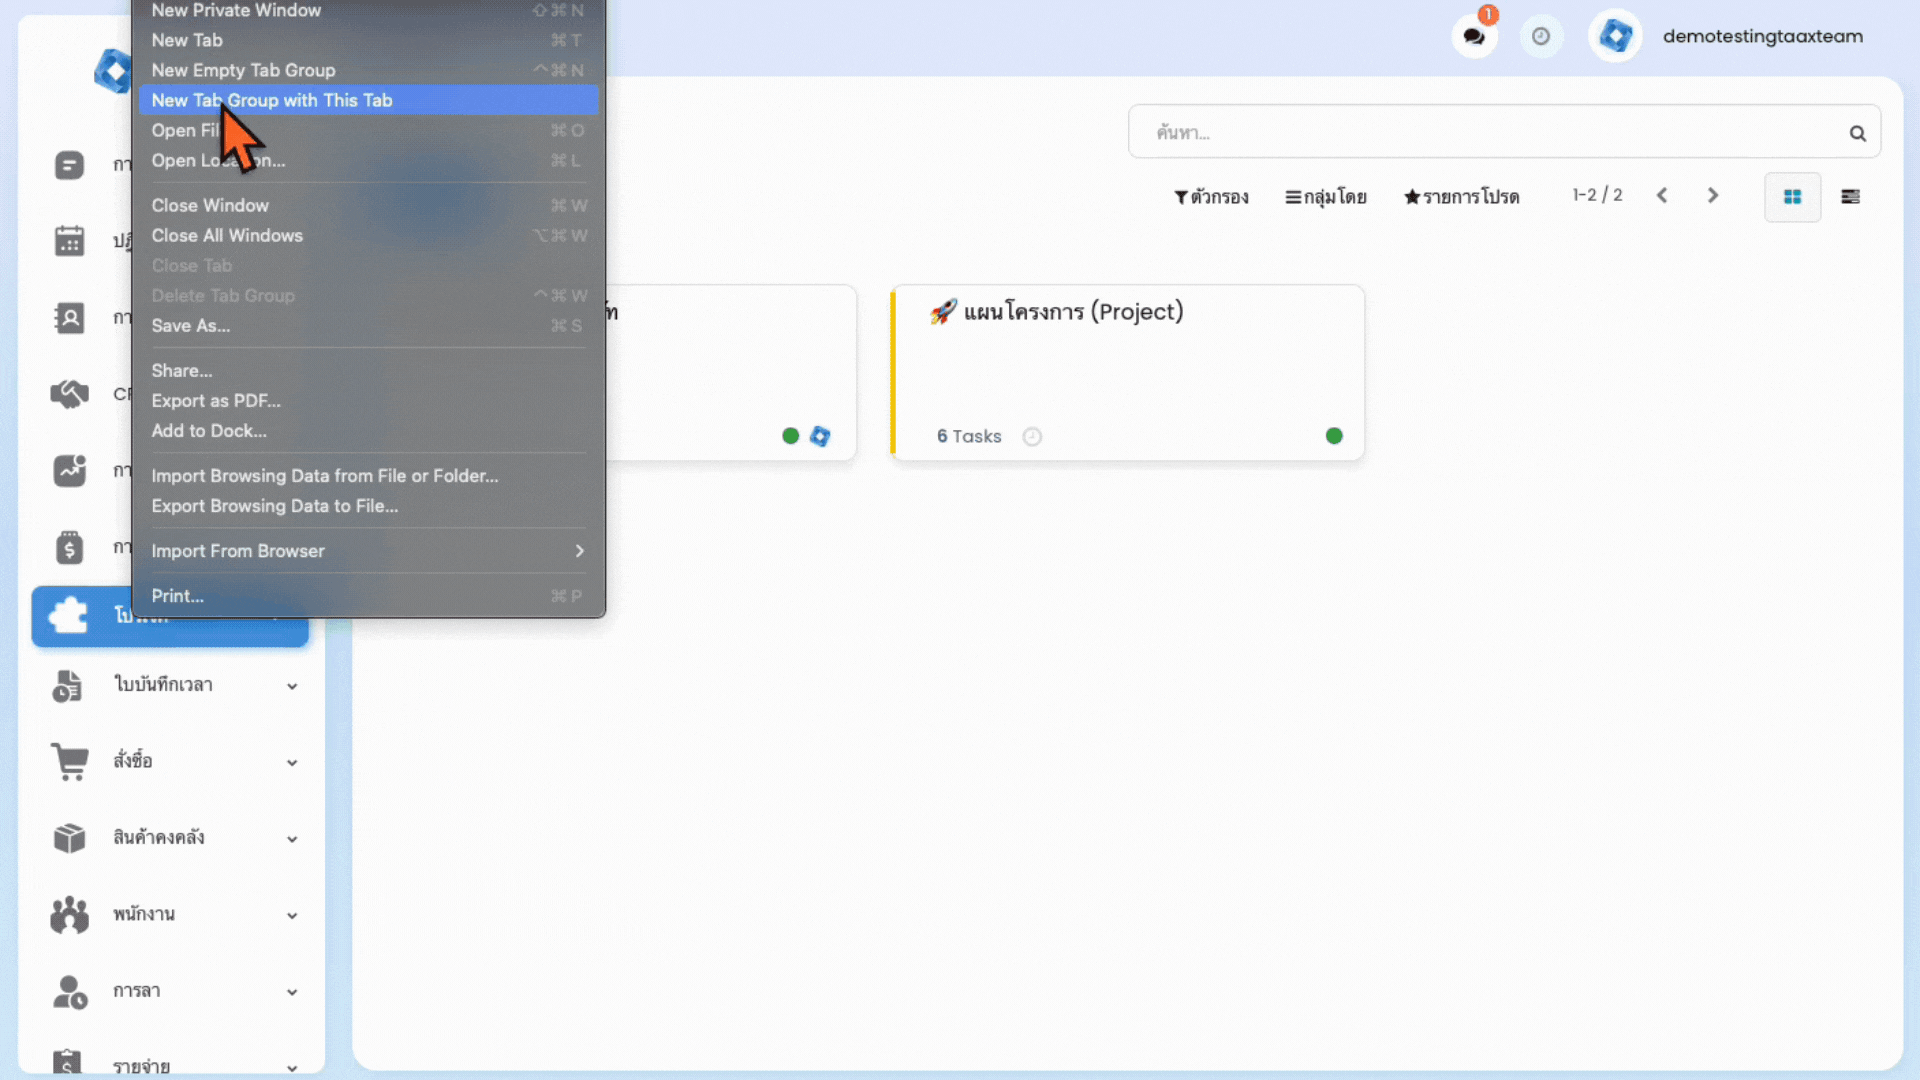The image size is (1920, 1080).
Task: Click 6 Tasks on the Project card
Action: [968, 436]
